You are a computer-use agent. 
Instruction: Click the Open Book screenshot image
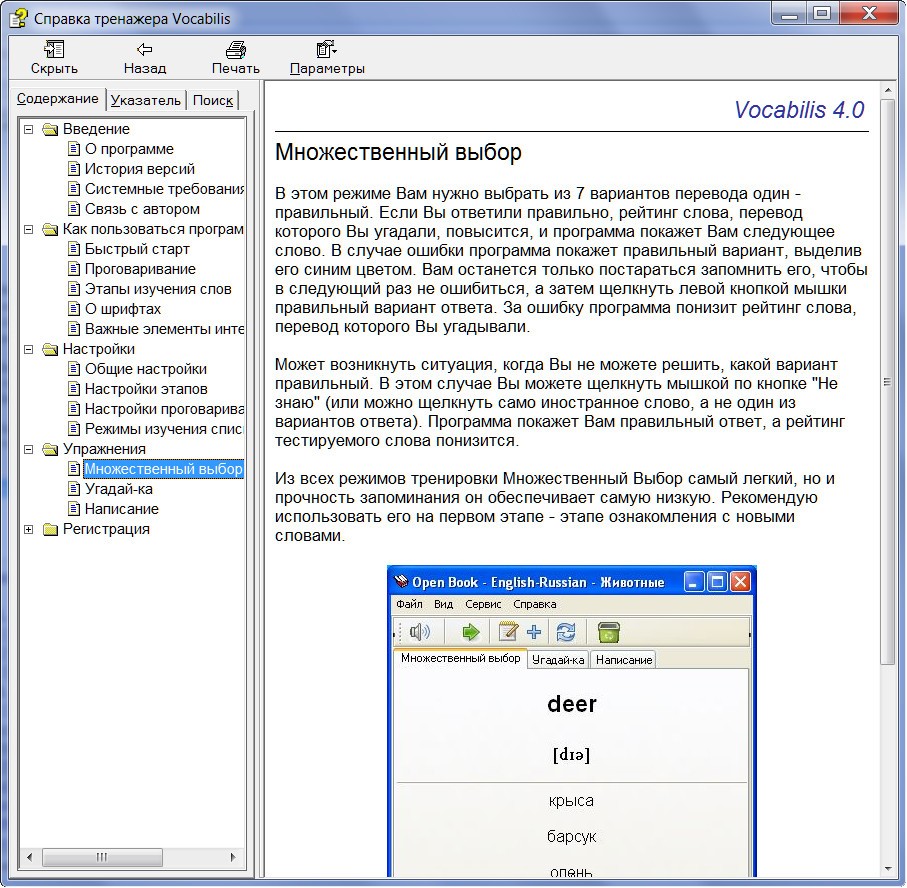[572, 720]
